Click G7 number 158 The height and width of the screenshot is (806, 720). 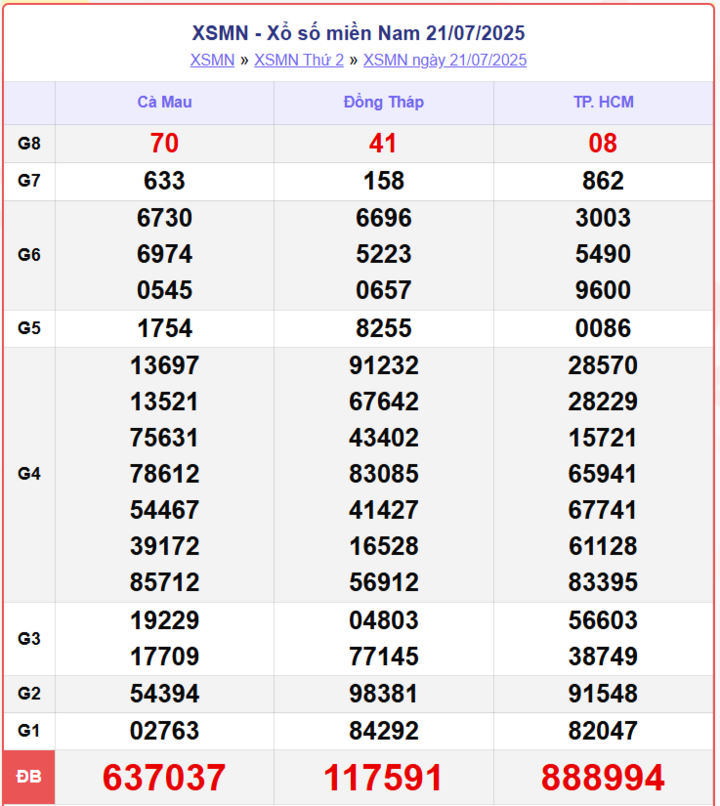(384, 181)
